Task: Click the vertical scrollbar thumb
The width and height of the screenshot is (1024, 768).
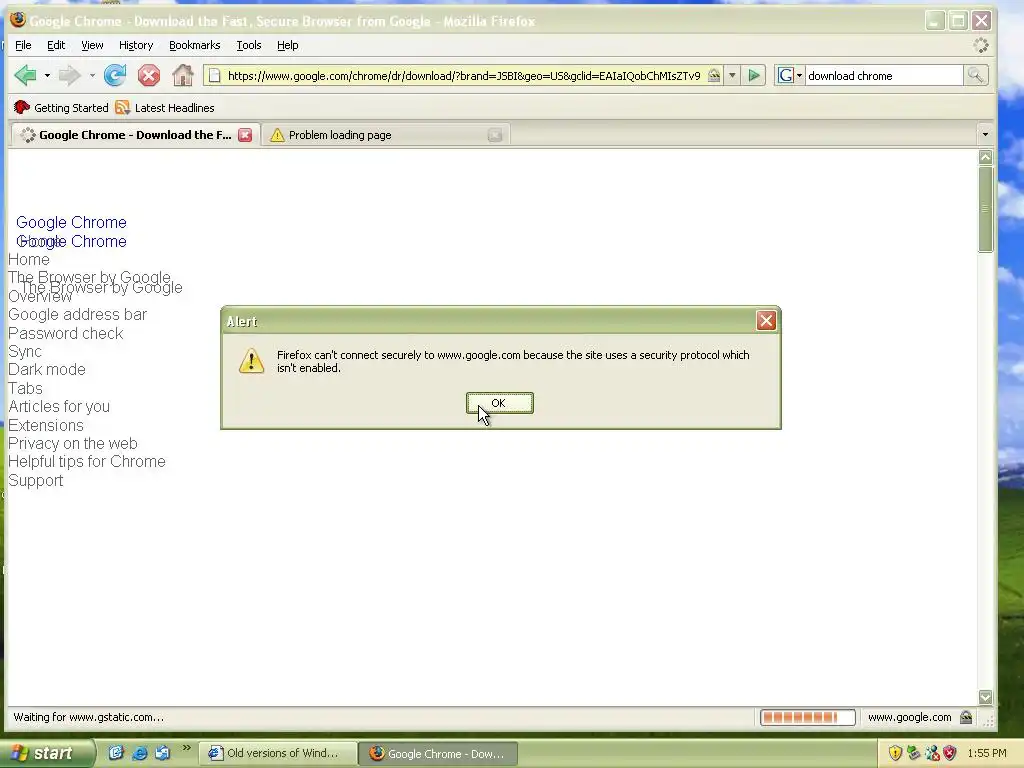Action: pyautogui.click(x=985, y=209)
